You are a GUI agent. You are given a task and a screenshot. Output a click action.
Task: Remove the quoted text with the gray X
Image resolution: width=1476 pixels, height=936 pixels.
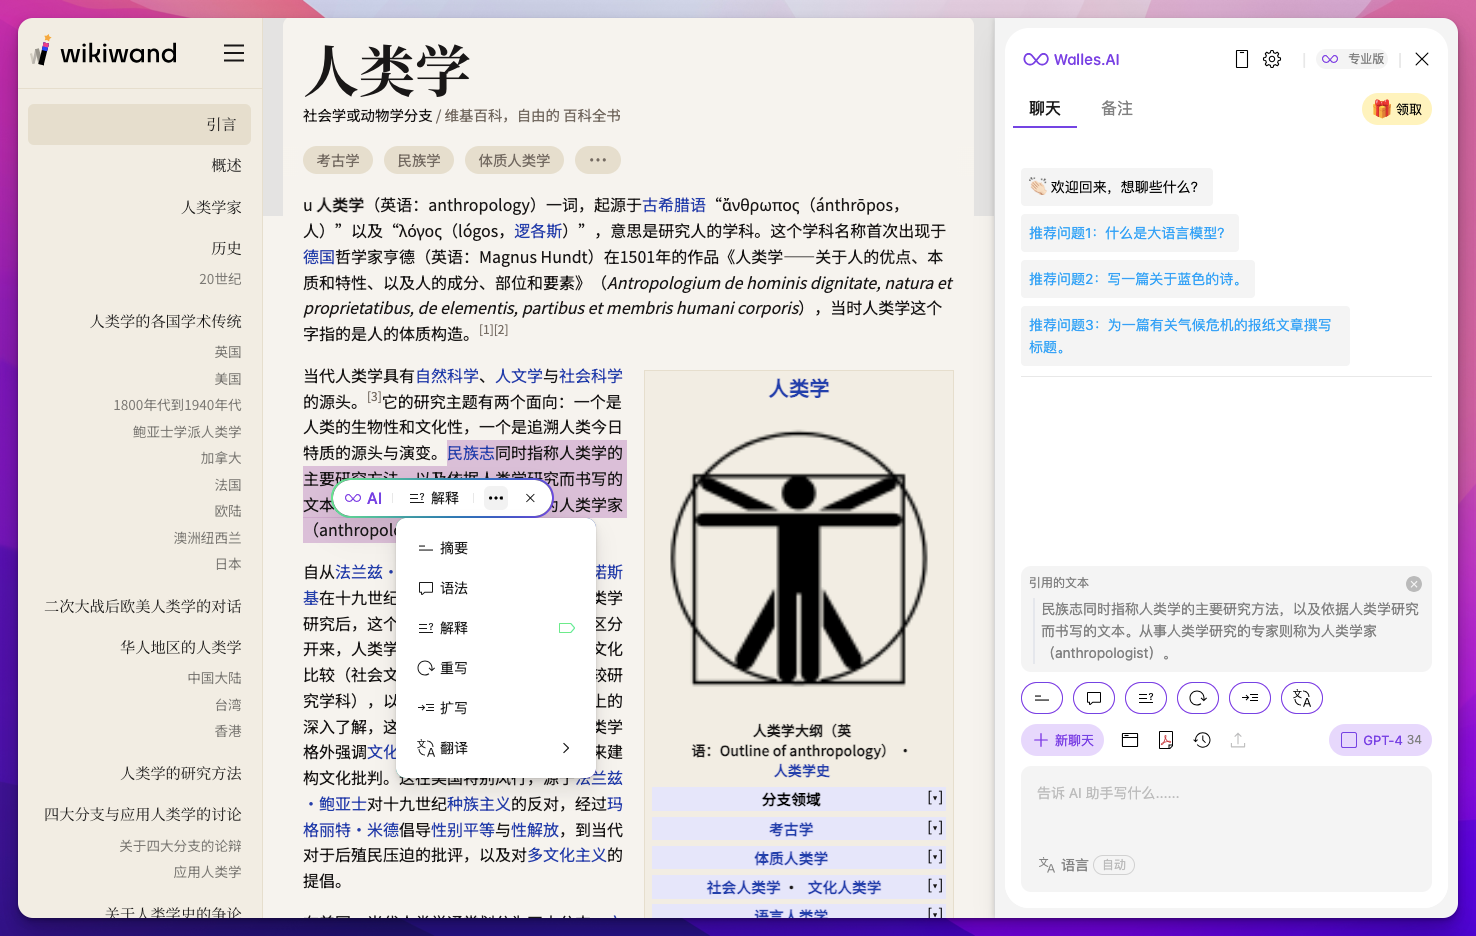coord(1414,584)
